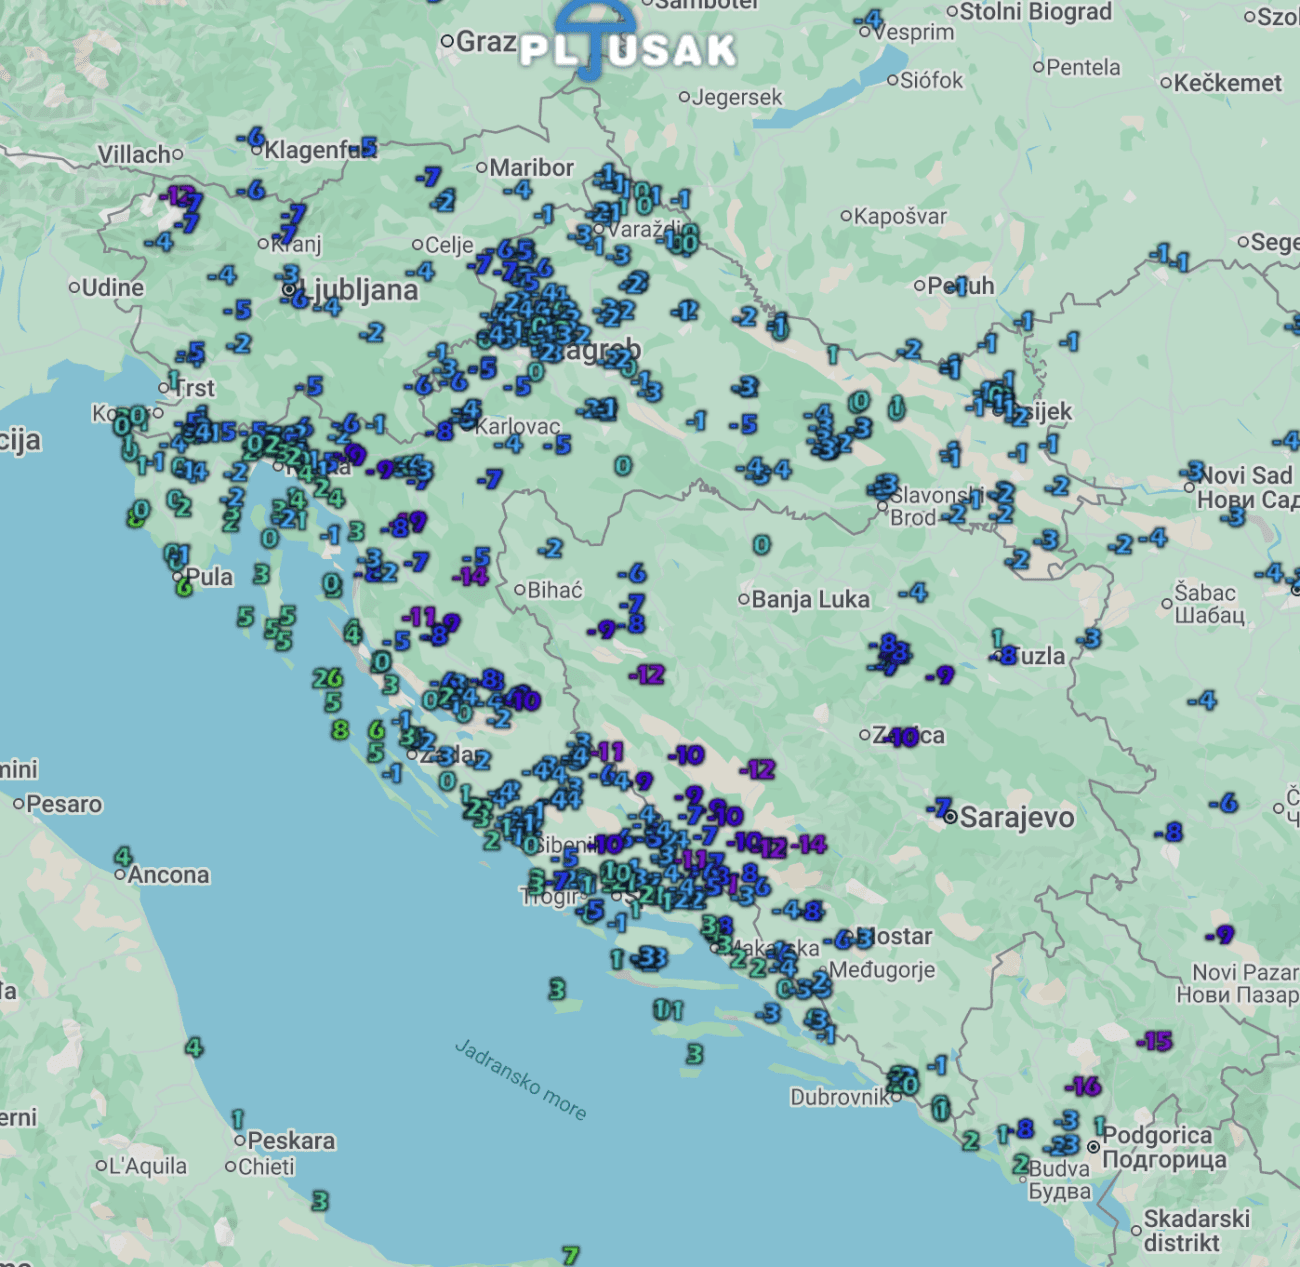Select the 1 marker above Peskara

(x=238, y=1118)
